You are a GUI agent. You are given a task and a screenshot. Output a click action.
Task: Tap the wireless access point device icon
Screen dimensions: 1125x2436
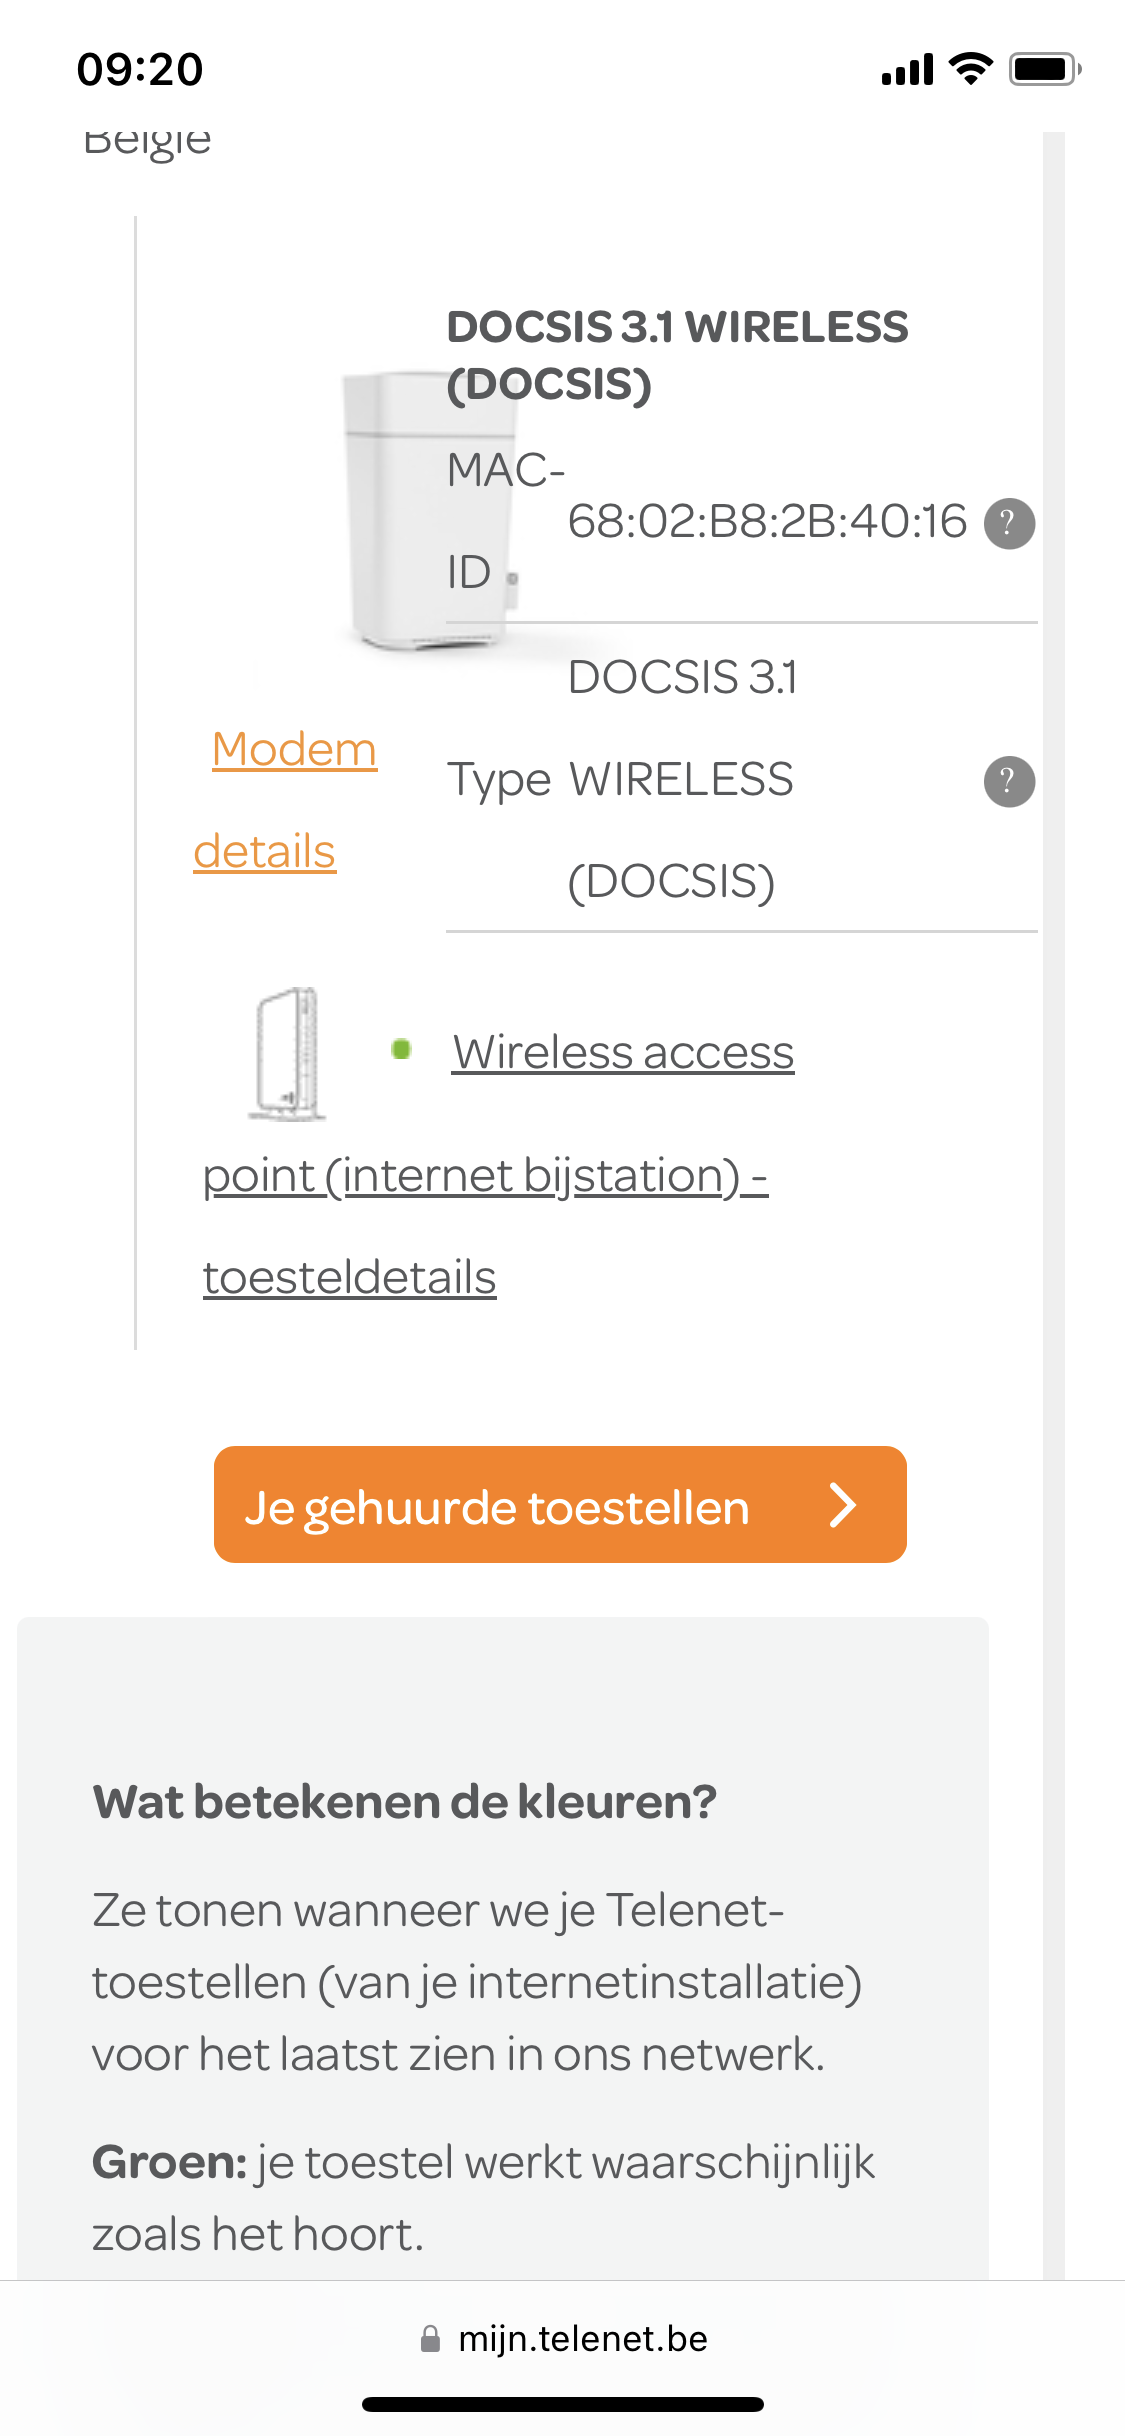[x=288, y=1053]
